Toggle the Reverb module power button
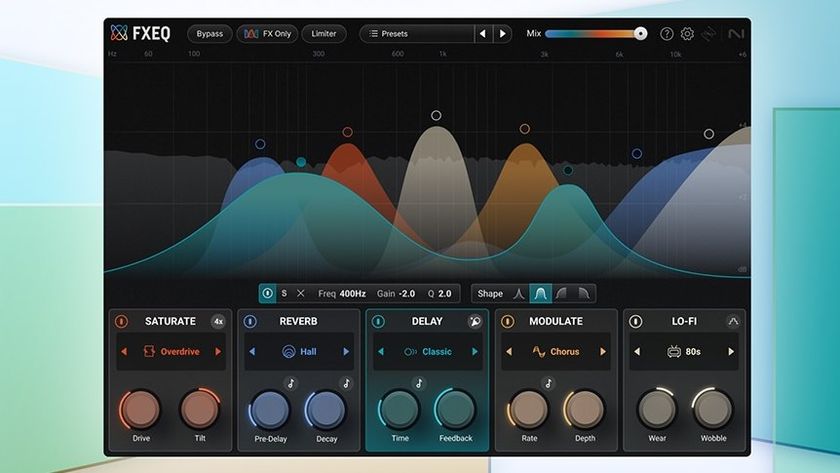Screen dimensions: 840x473 [x=250, y=321]
